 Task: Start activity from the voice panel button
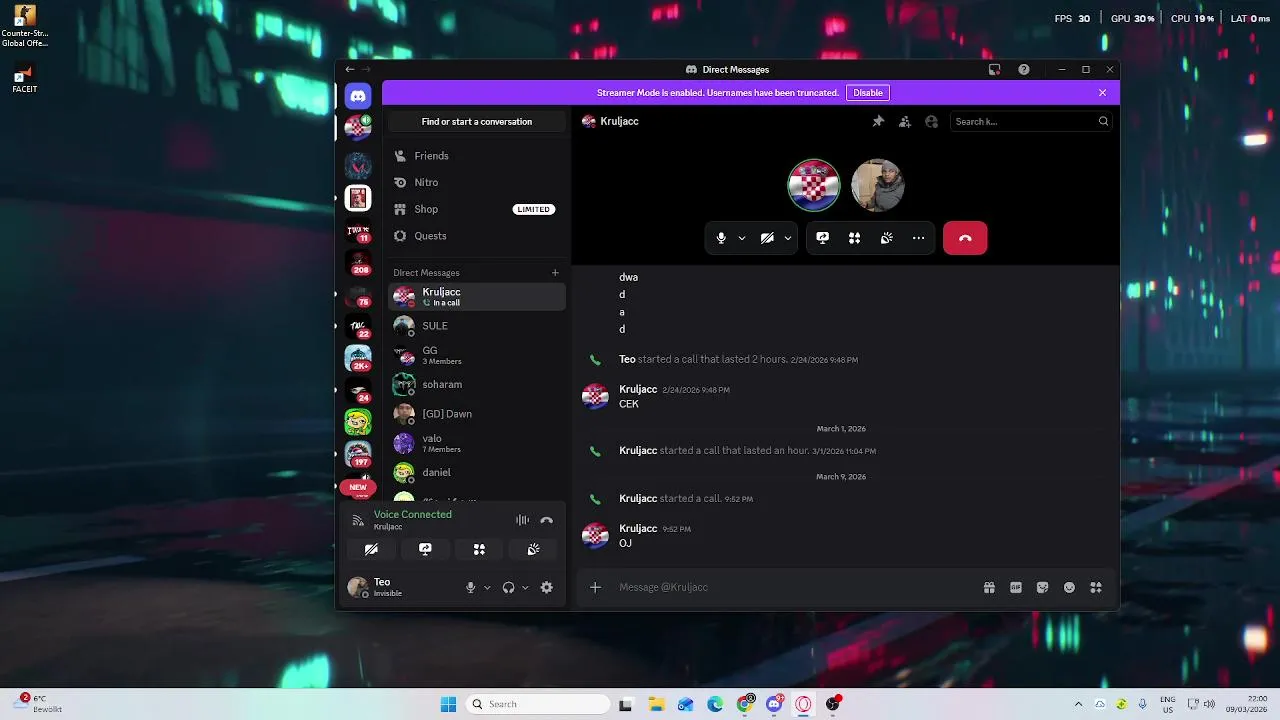point(479,549)
